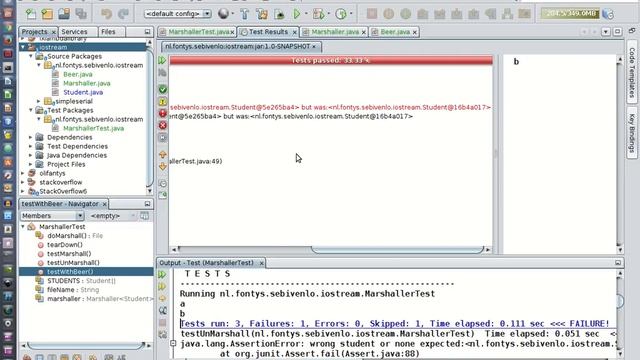Close the Test Results tab

(294, 32)
